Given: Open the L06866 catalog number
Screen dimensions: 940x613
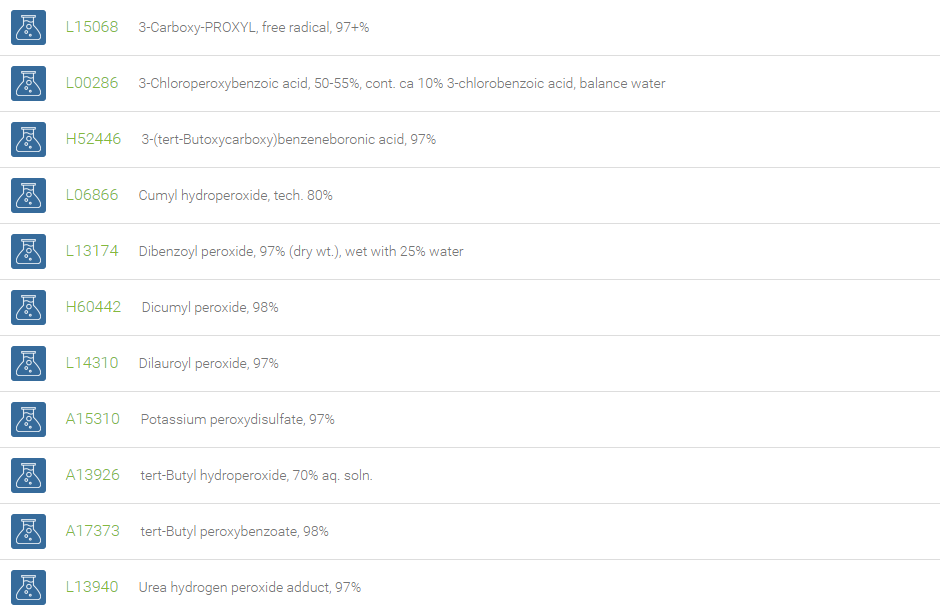Looking at the screenshot, I should (x=92, y=195).
